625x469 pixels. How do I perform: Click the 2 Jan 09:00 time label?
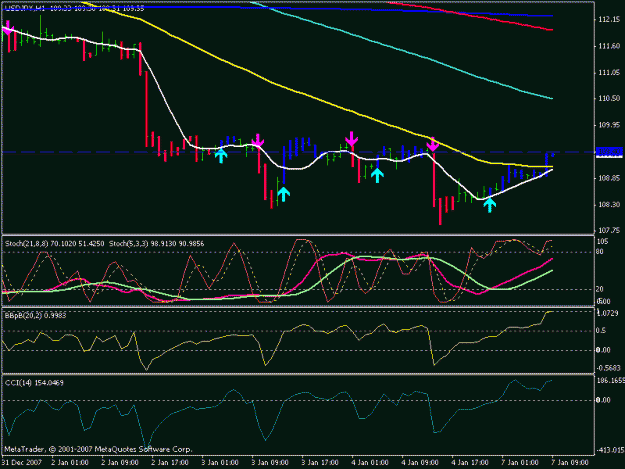pyautogui.click(x=120, y=463)
